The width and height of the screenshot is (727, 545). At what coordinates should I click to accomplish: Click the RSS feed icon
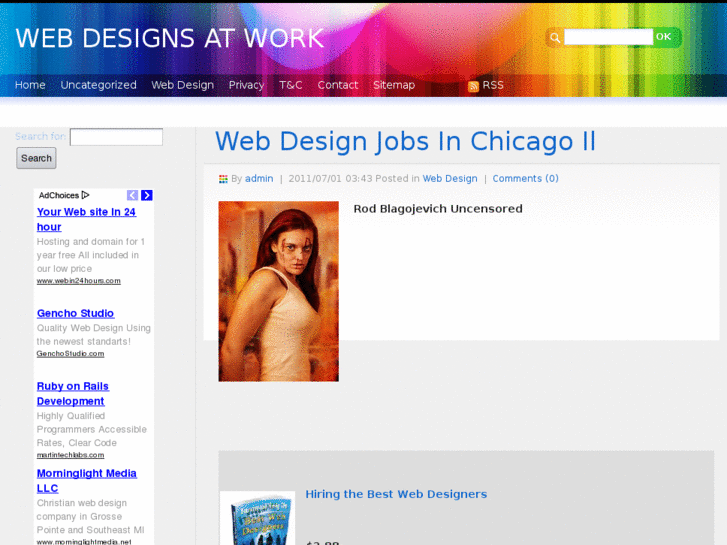pyautogui.click(x=473, y=86)
